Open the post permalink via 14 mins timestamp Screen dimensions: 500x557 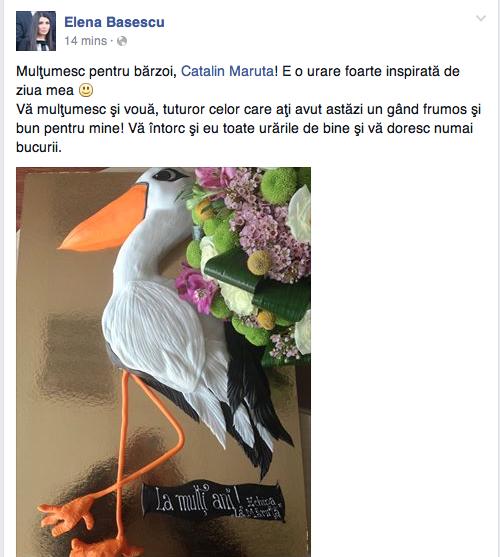[x=85, y=41]
